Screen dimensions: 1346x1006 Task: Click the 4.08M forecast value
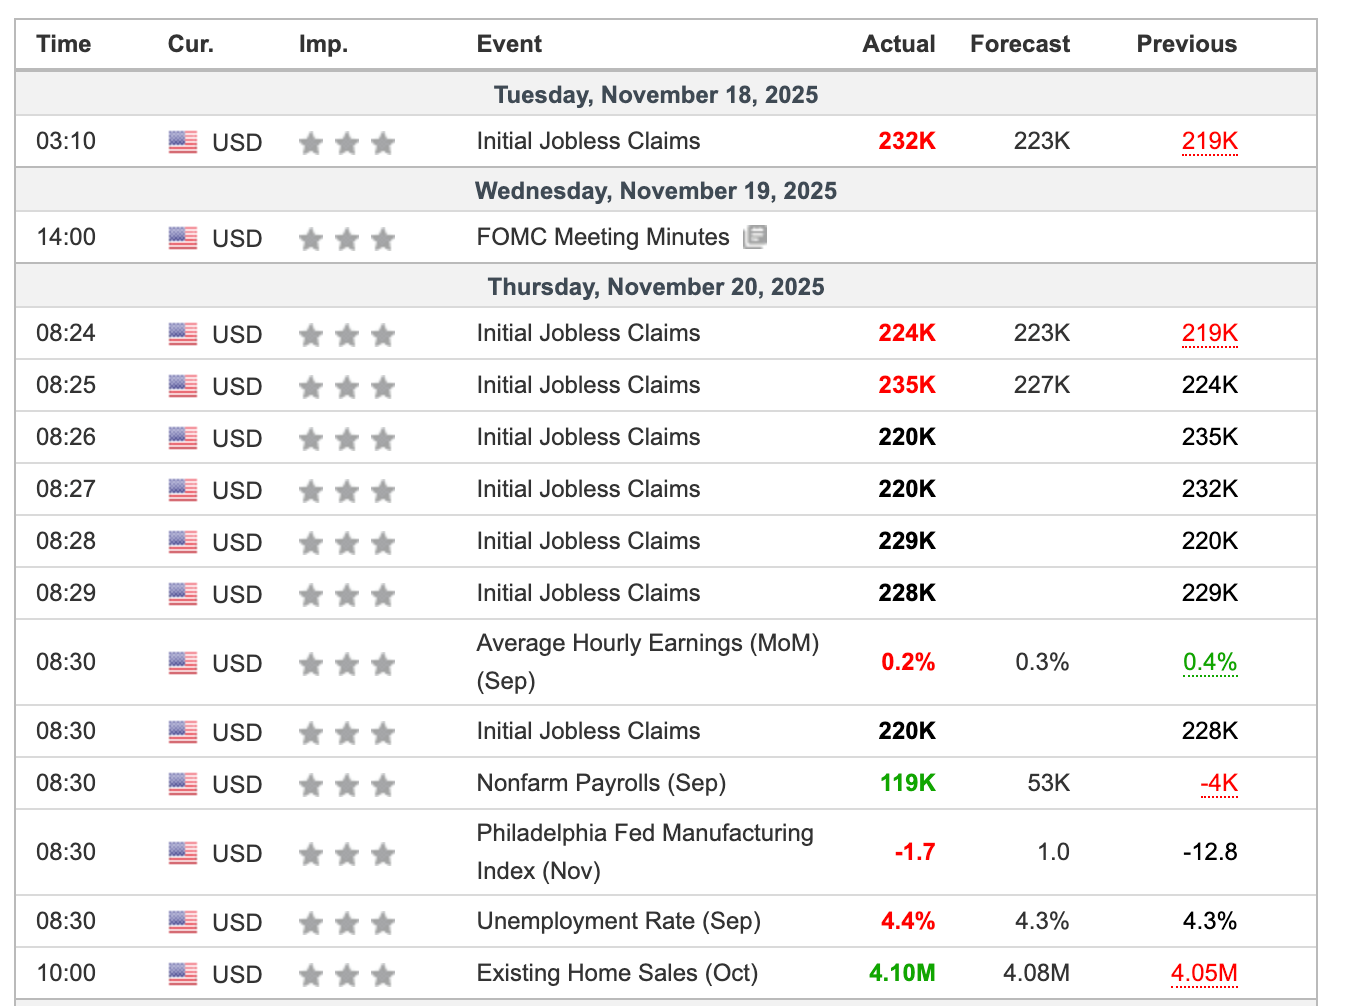click(1036, 973)
